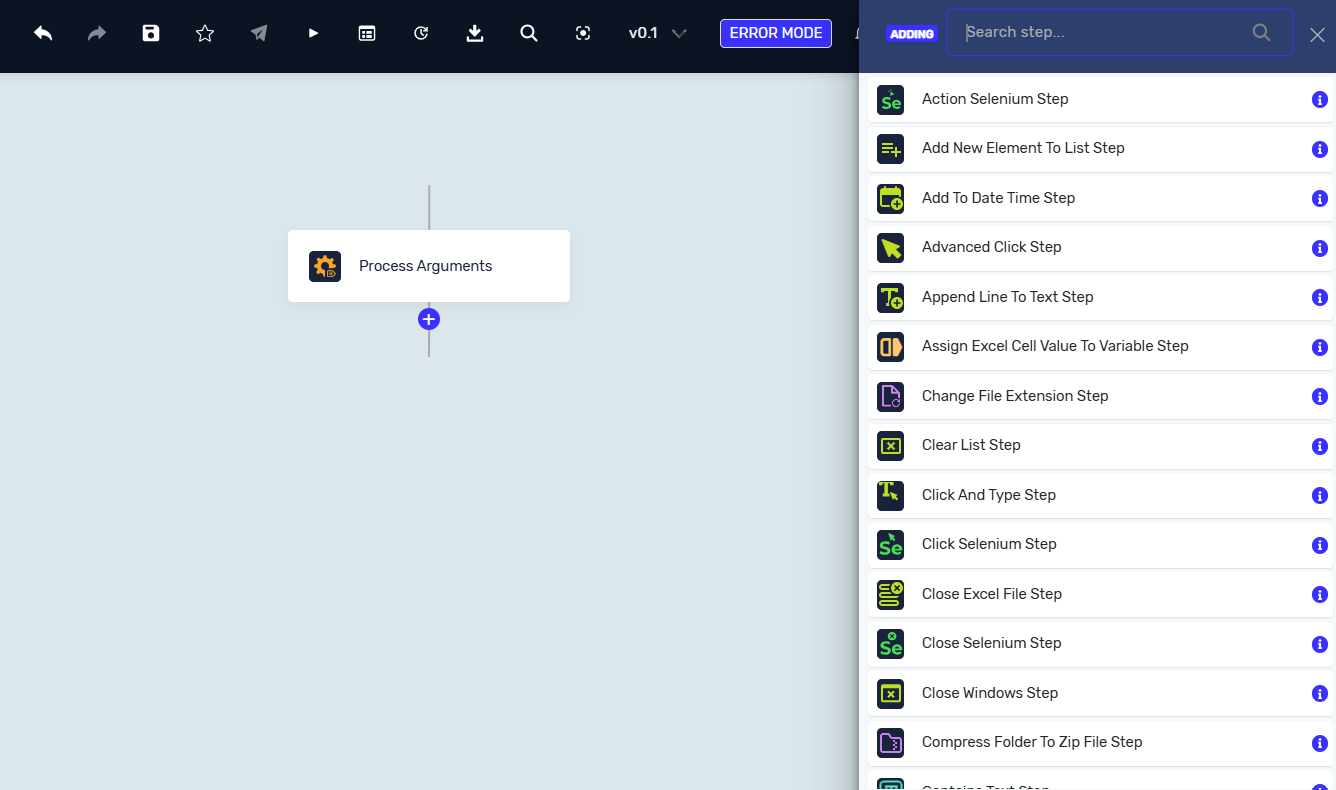
Task: View info for Append Line To Text Step
Action: point(1319,298)
